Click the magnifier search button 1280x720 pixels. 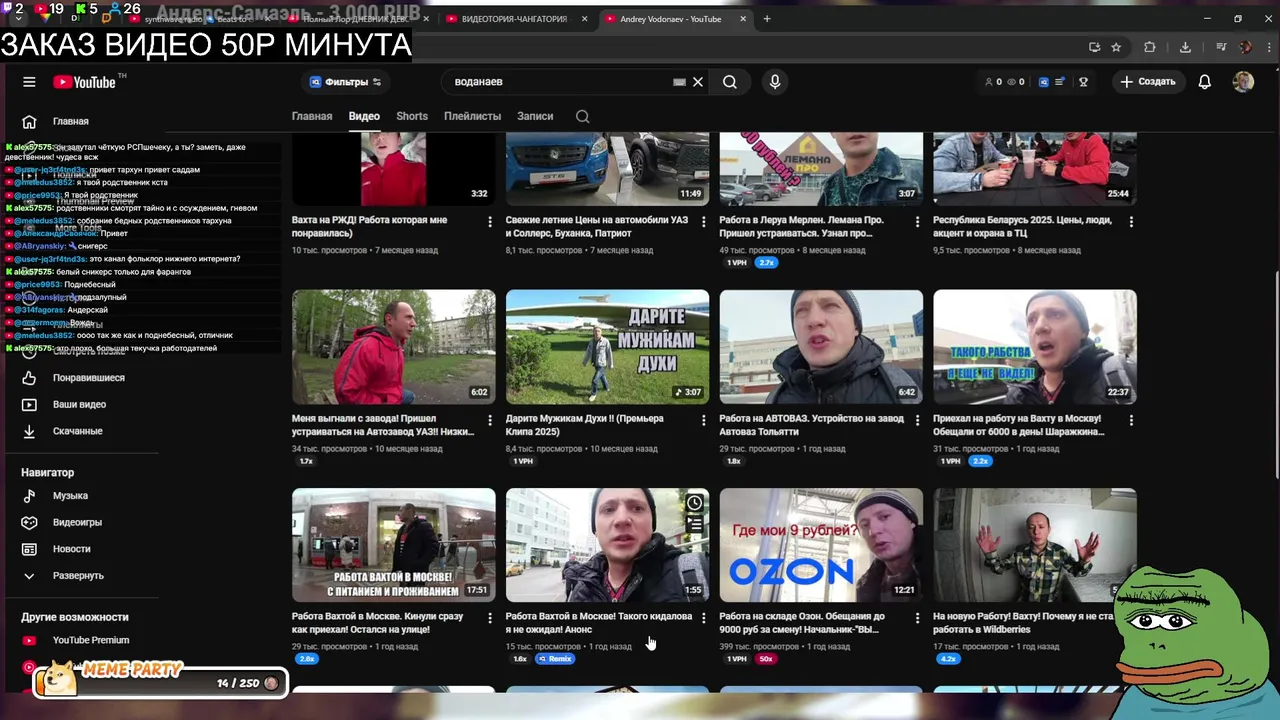(730, 82)
